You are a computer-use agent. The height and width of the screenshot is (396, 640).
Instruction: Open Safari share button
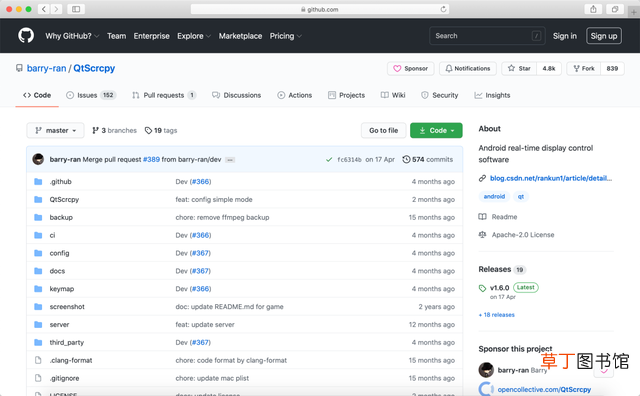[593, 9]
